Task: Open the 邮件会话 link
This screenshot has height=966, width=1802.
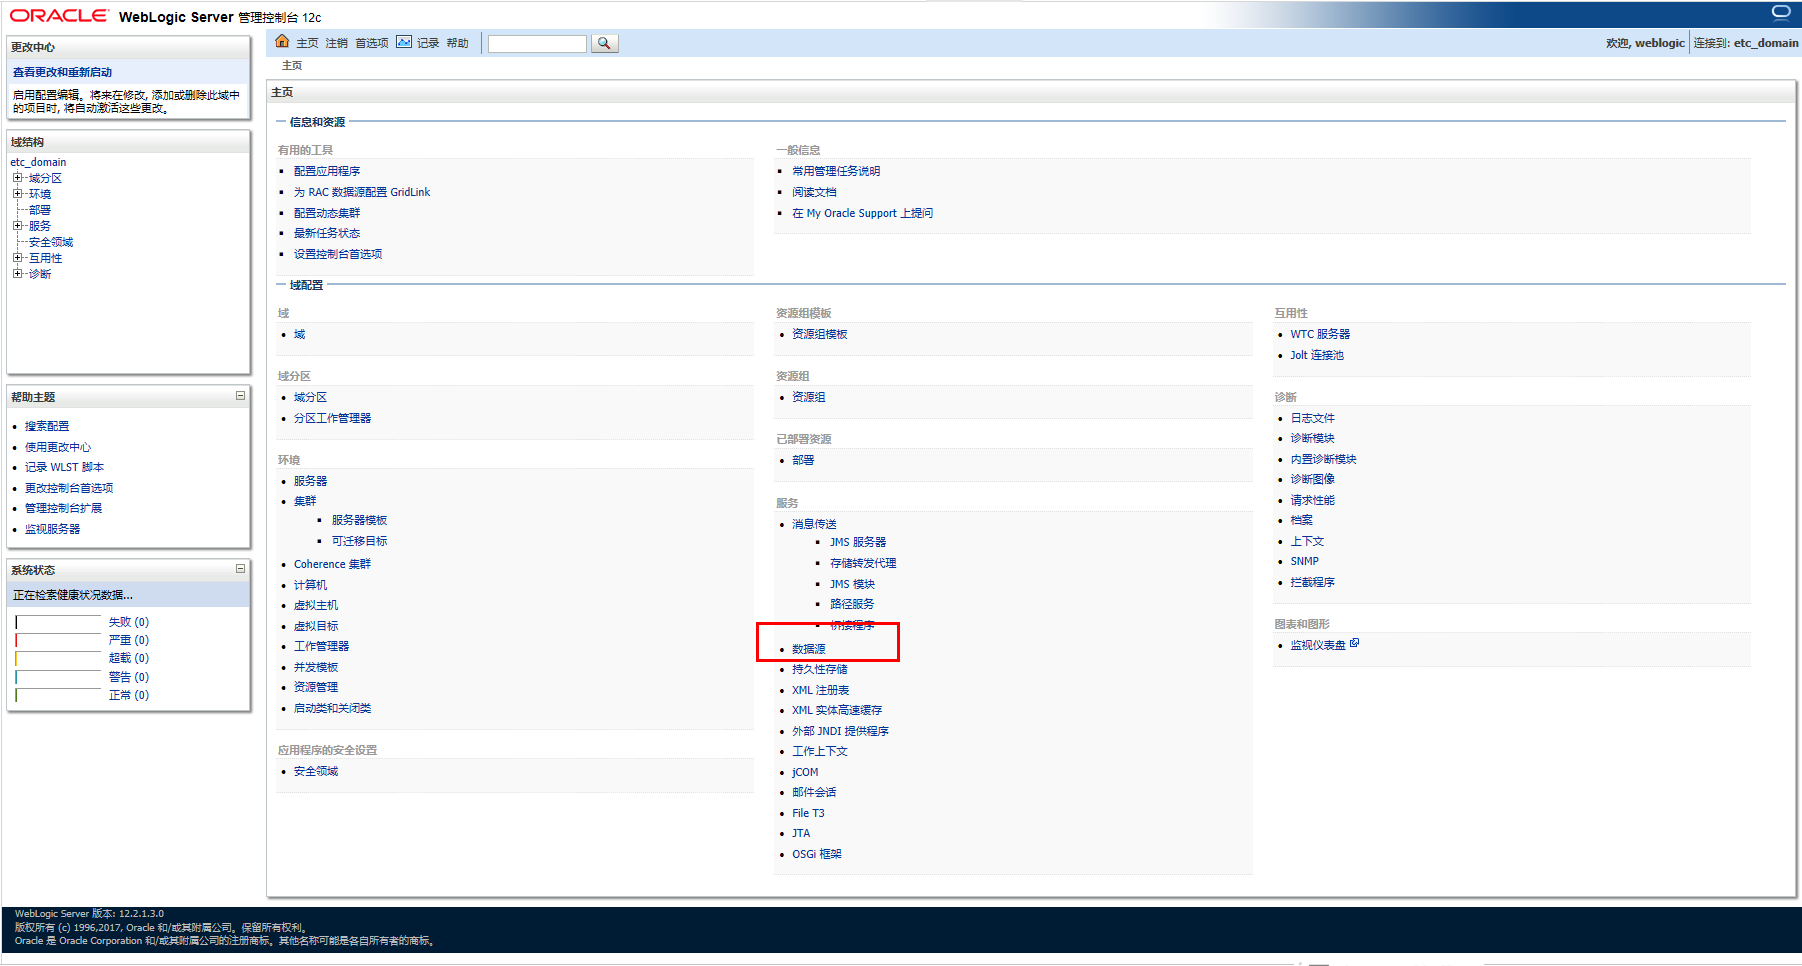Action: (814, 792)
